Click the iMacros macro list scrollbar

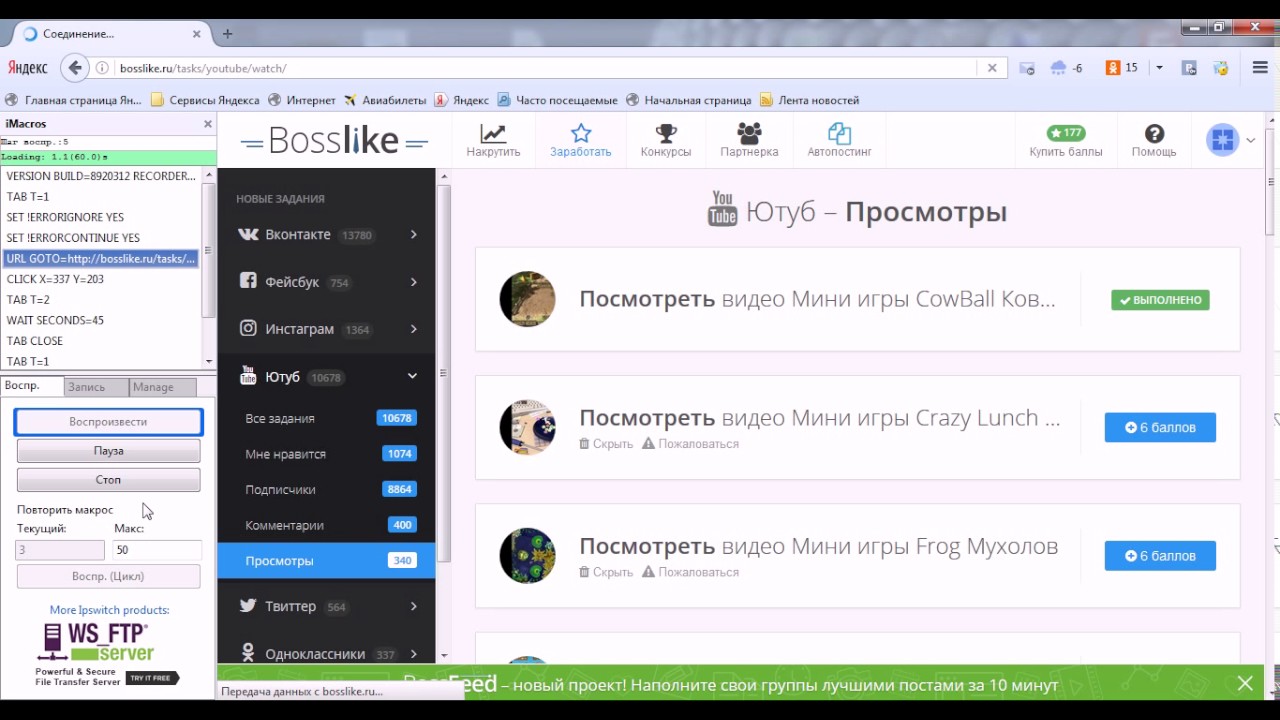coord(209,268)
